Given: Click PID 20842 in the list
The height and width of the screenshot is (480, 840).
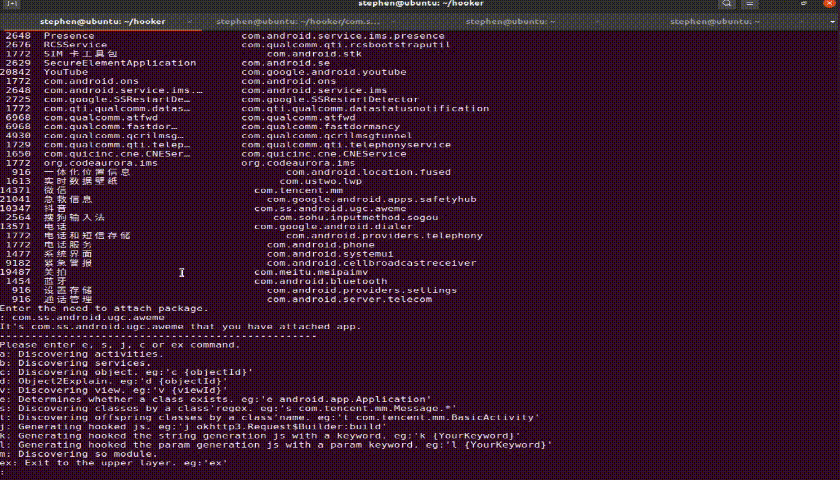Looking at the screenshot, I should point(16,72).
